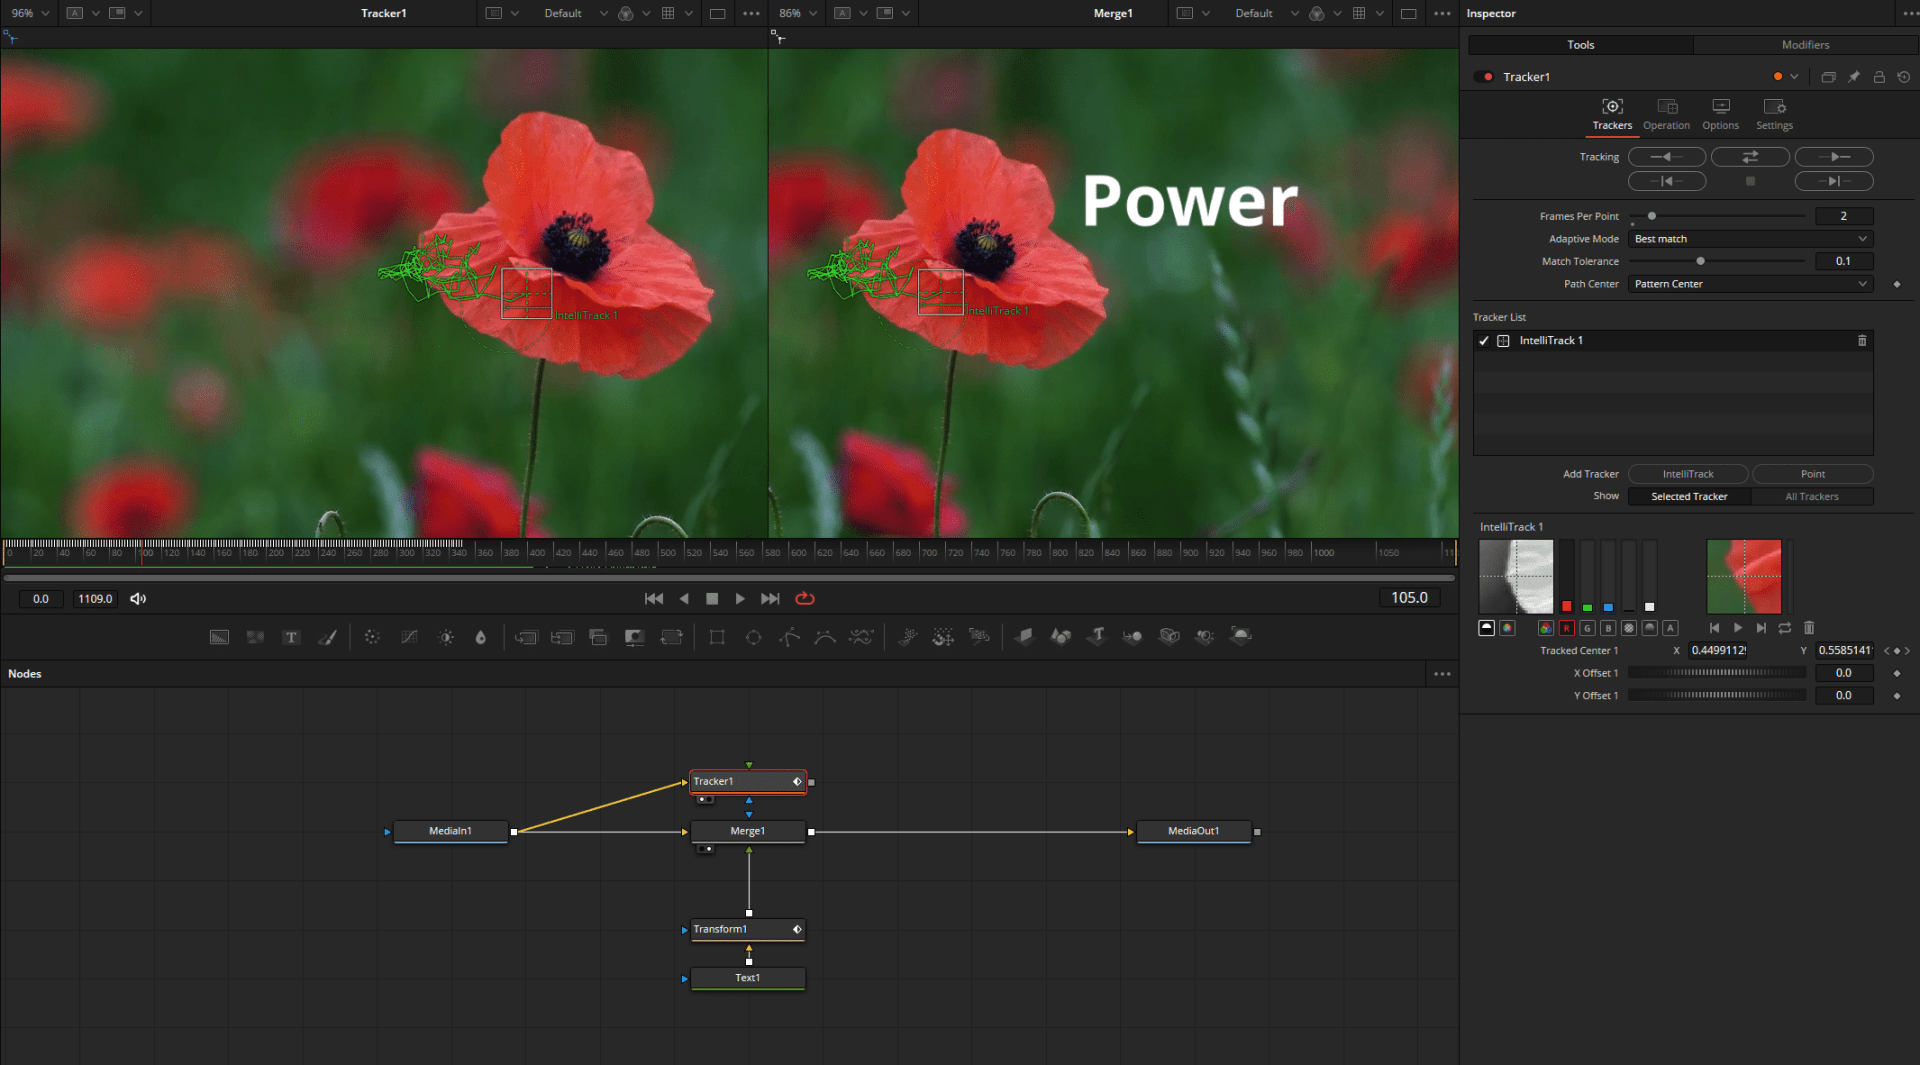Select the Text+ tool in the toolbar
Viewport: 1920px width, 1065px height.
click(x=291, y=637)
